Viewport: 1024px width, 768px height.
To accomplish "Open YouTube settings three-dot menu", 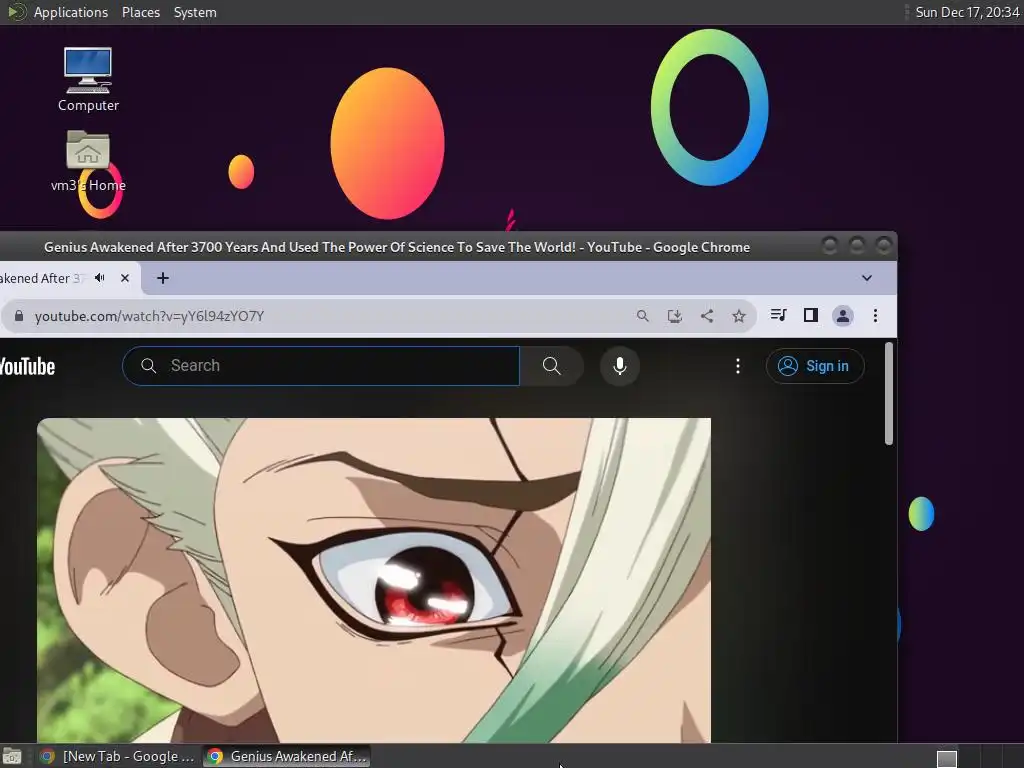I will tap(738, 366).
